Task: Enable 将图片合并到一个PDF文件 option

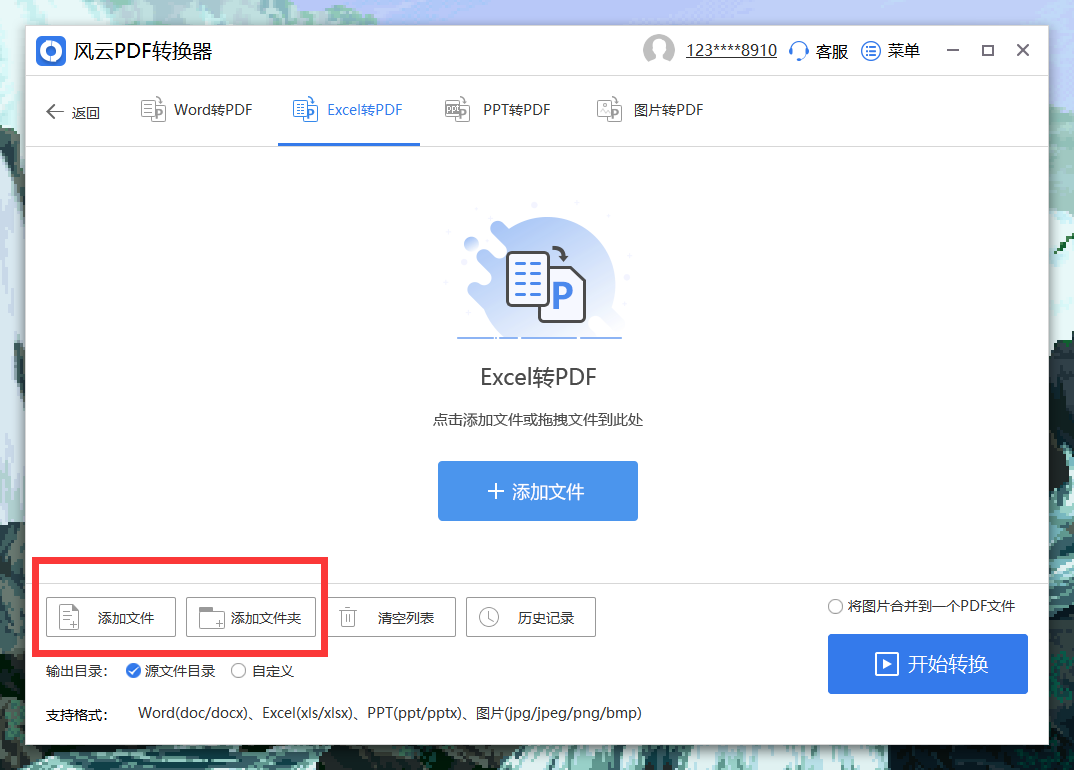Action: [921, 606]
